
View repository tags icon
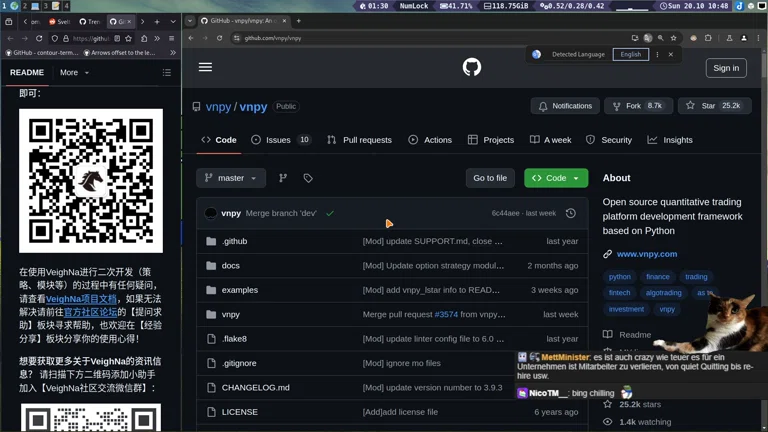click(308, 178)
